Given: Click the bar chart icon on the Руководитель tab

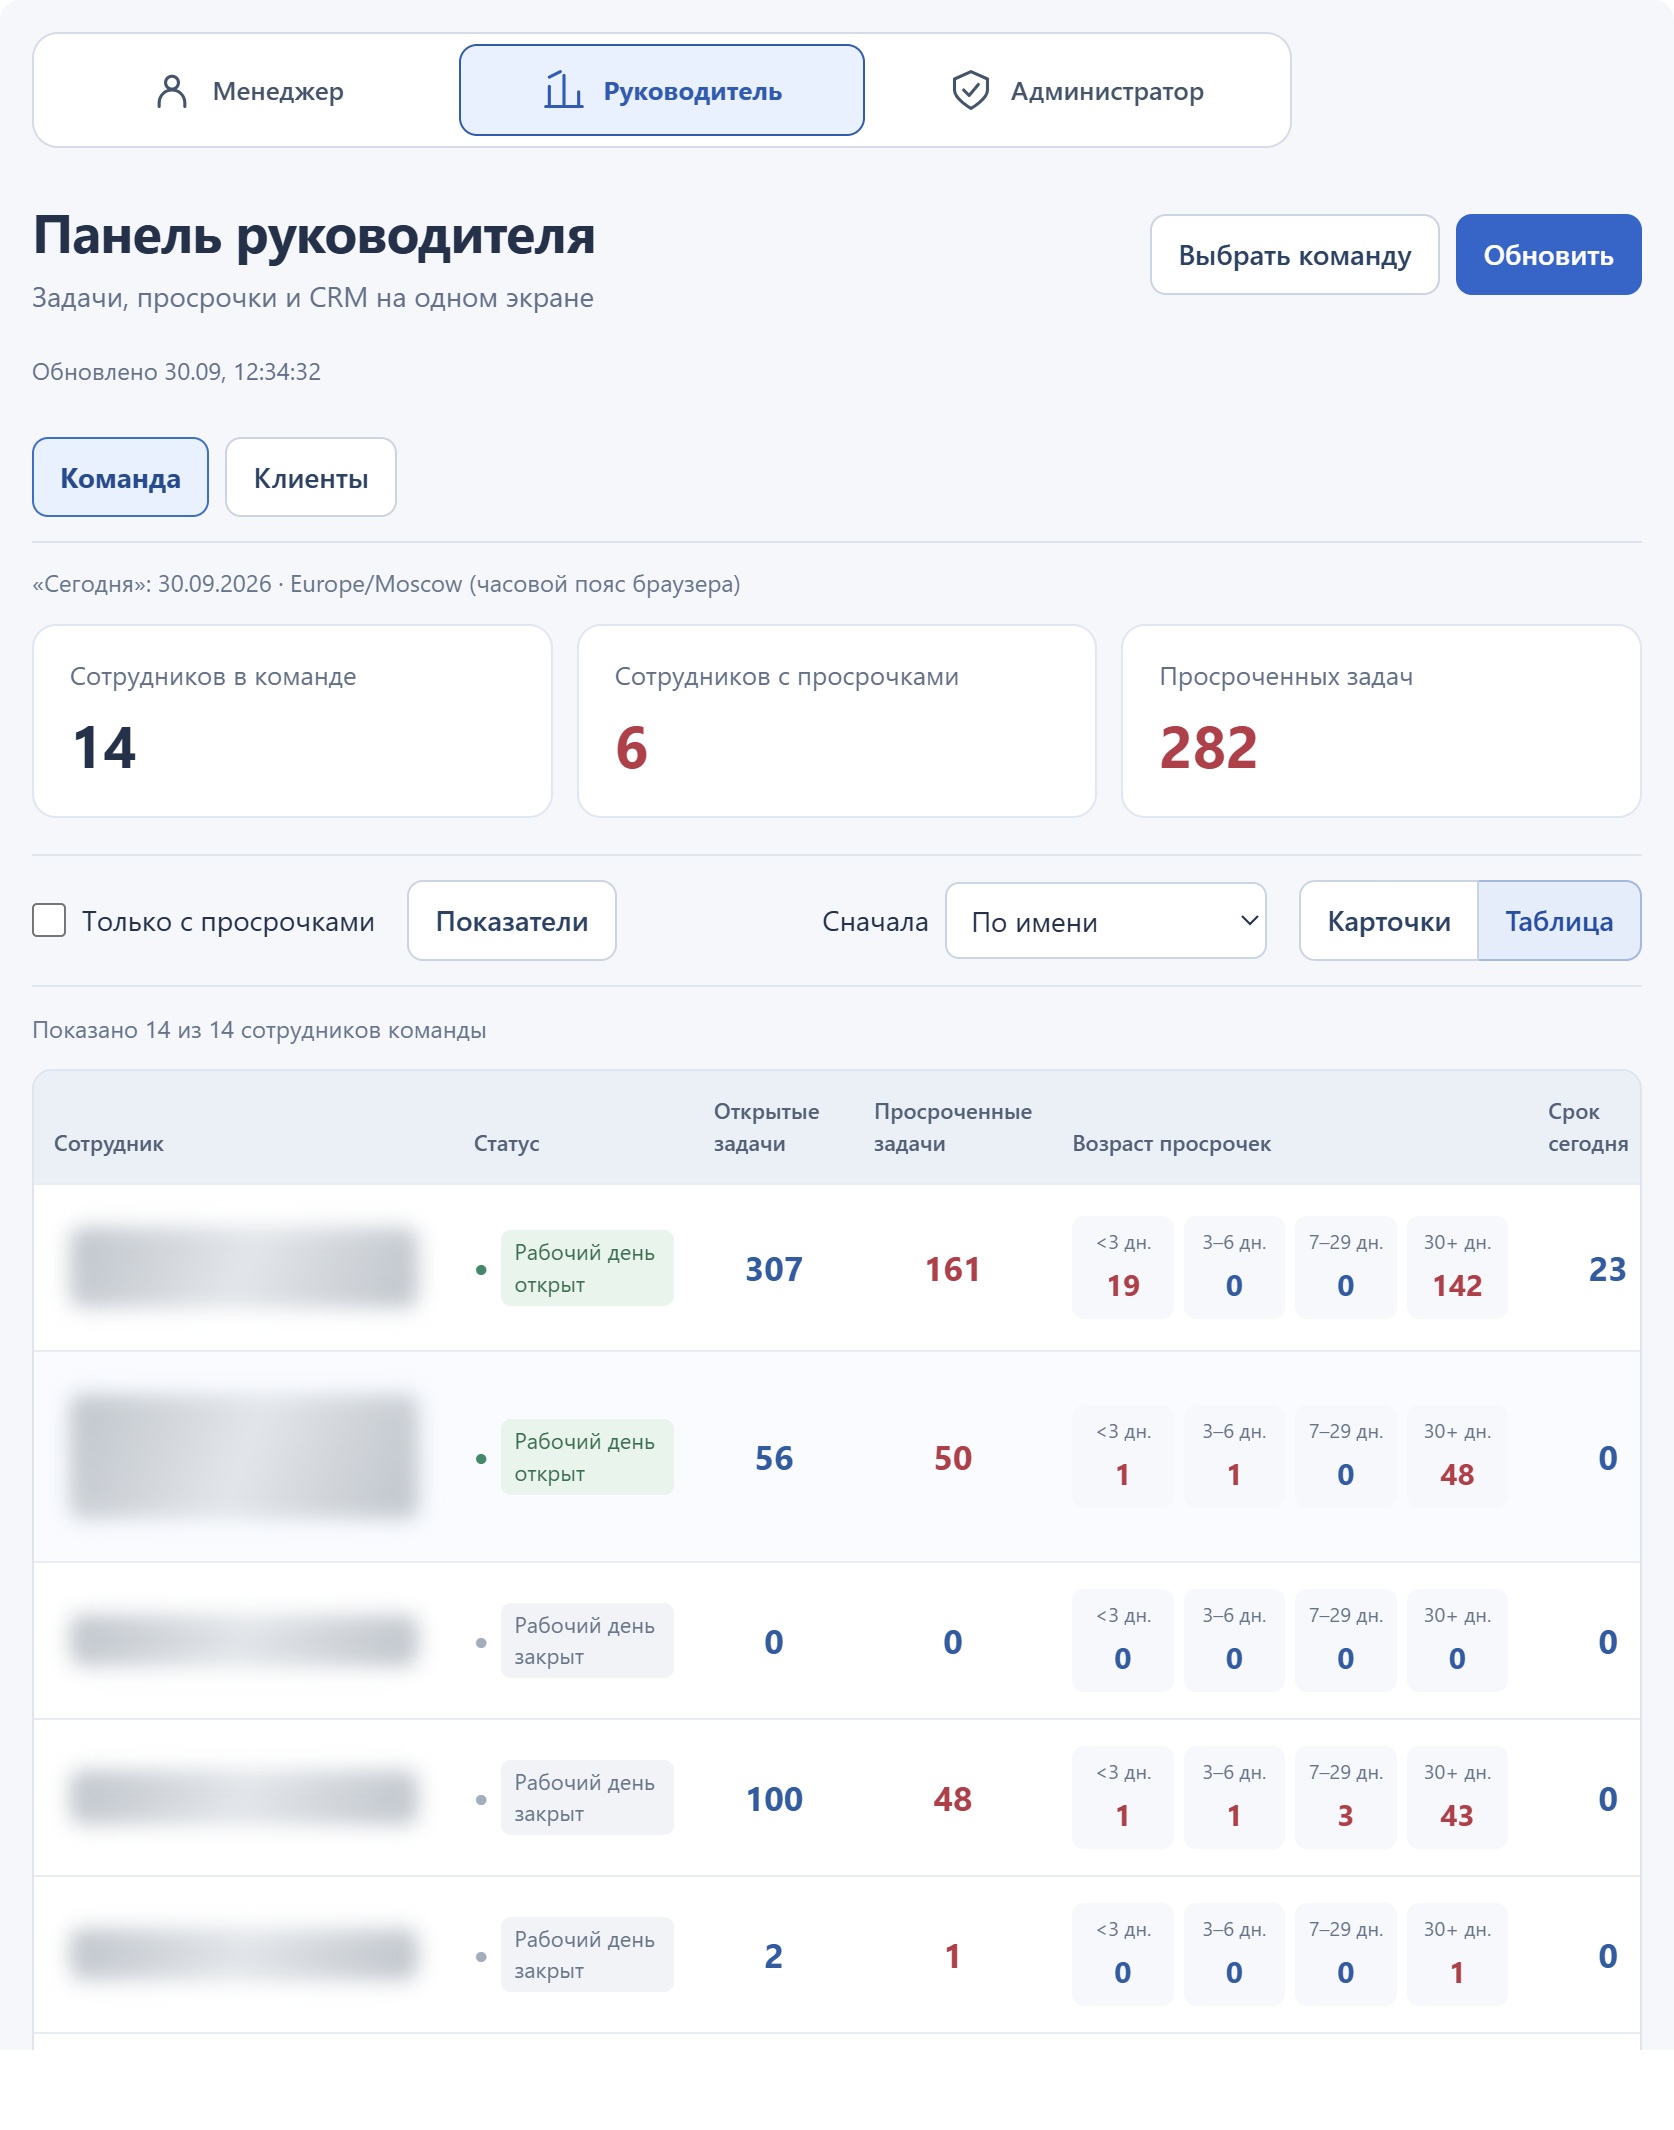Looking at the screenshot, I should [x=563, y=90].
